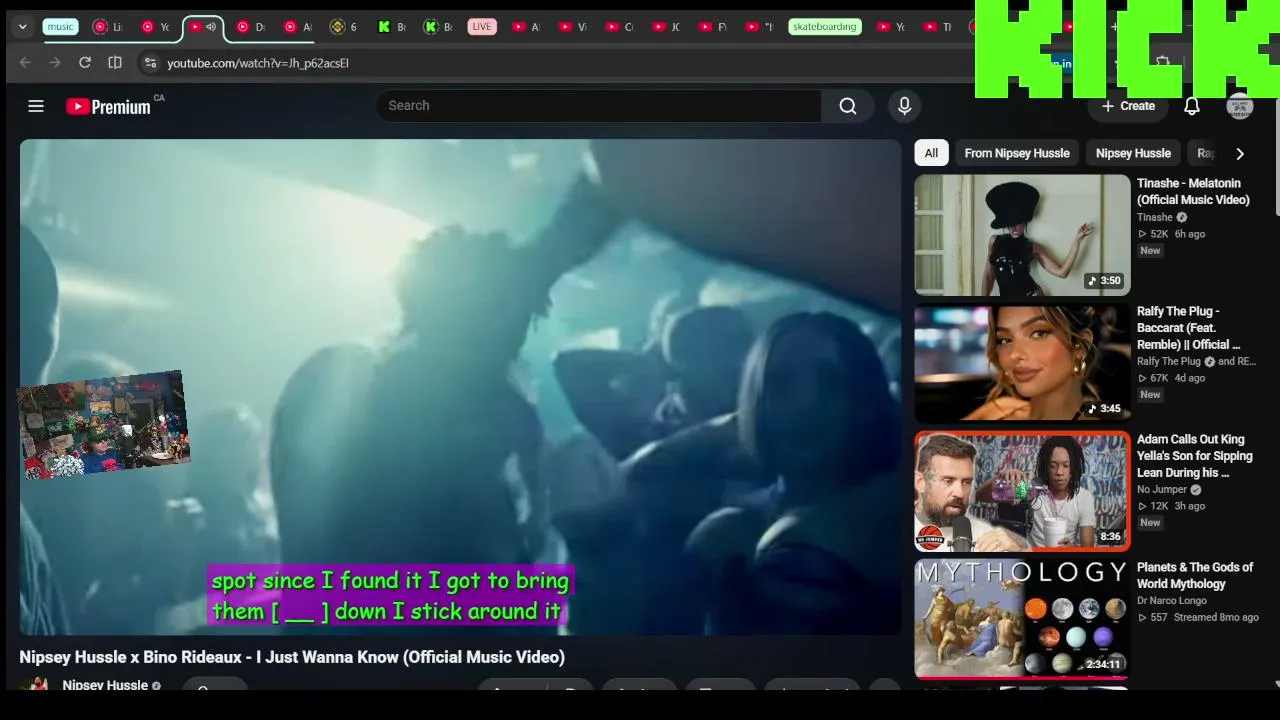Screen dimensions: 1280x720
Task: Click "Planets & The Gods of World Mythology" title
Action: (1195, 576)
